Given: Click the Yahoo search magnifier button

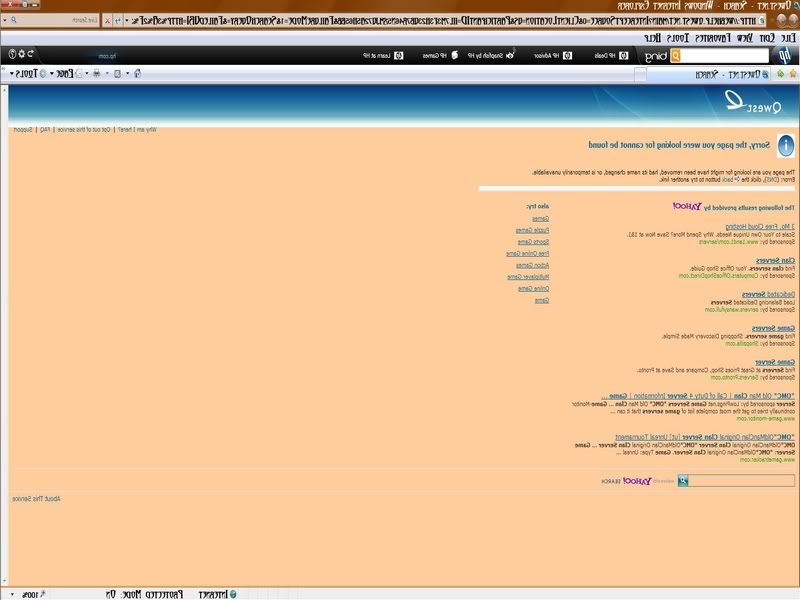Looking at the screenshot, I should pyautogui.click(x=683, y=481).
